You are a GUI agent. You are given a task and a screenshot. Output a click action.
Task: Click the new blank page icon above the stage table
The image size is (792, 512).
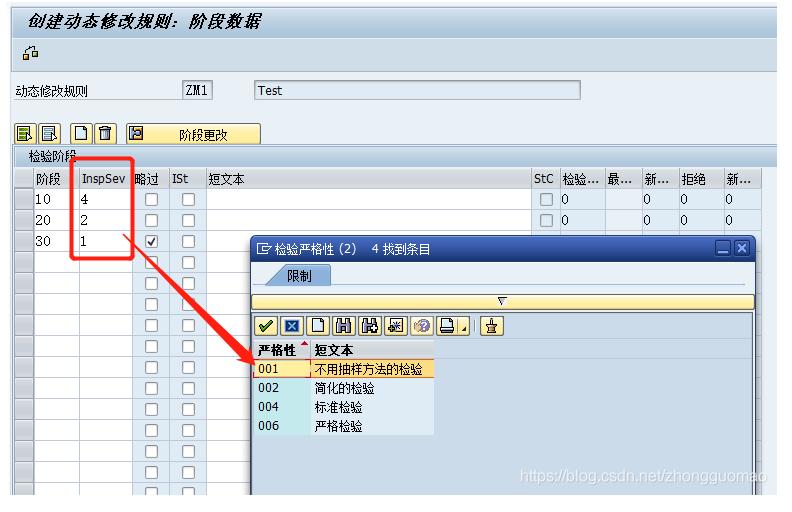[x=81, y=134]
